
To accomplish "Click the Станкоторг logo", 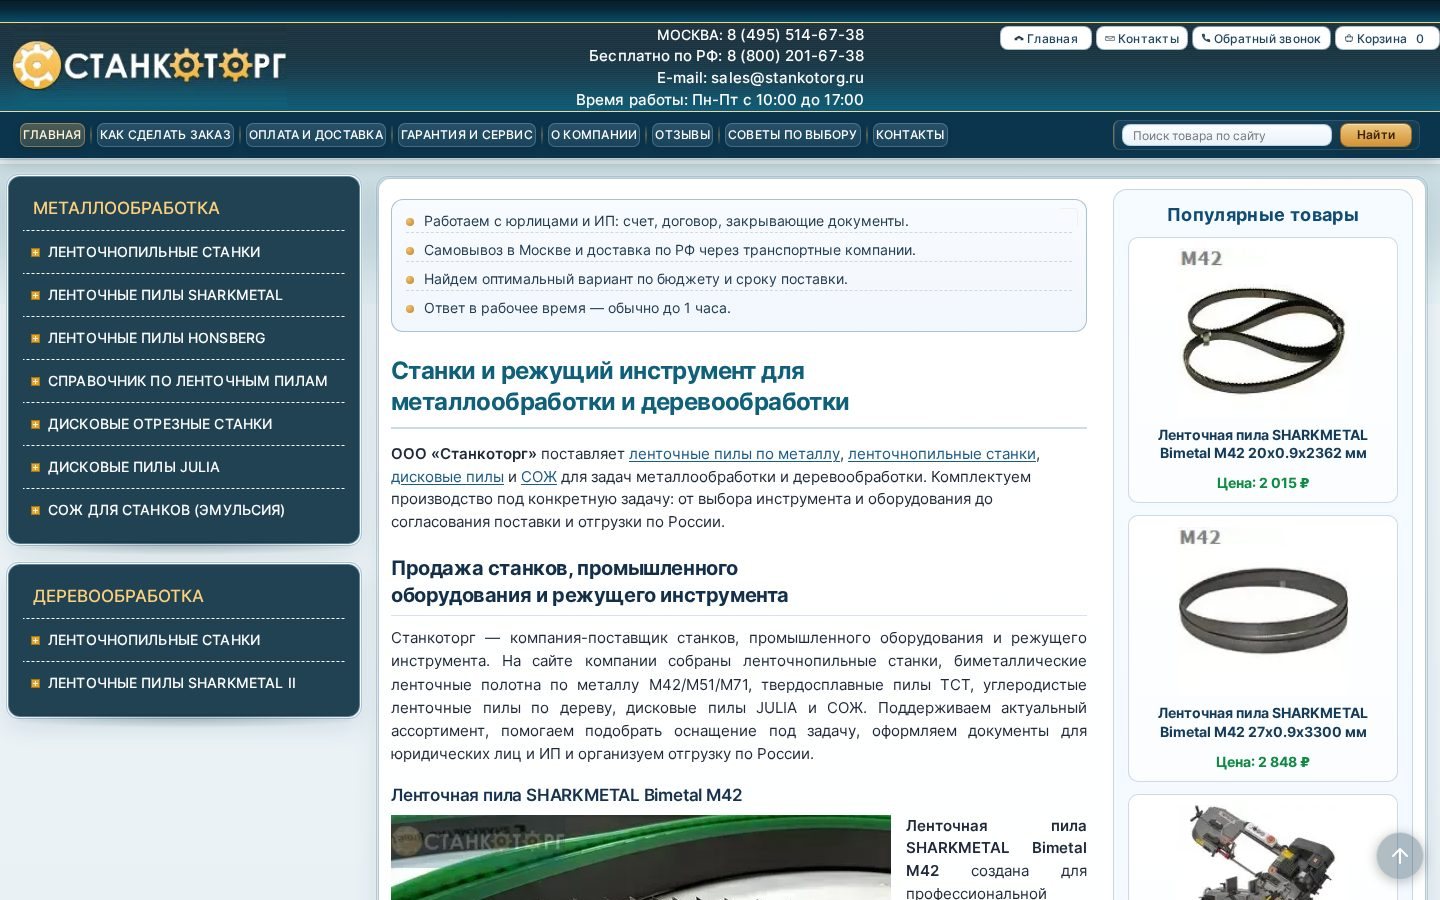I will [x=149, y=66].
